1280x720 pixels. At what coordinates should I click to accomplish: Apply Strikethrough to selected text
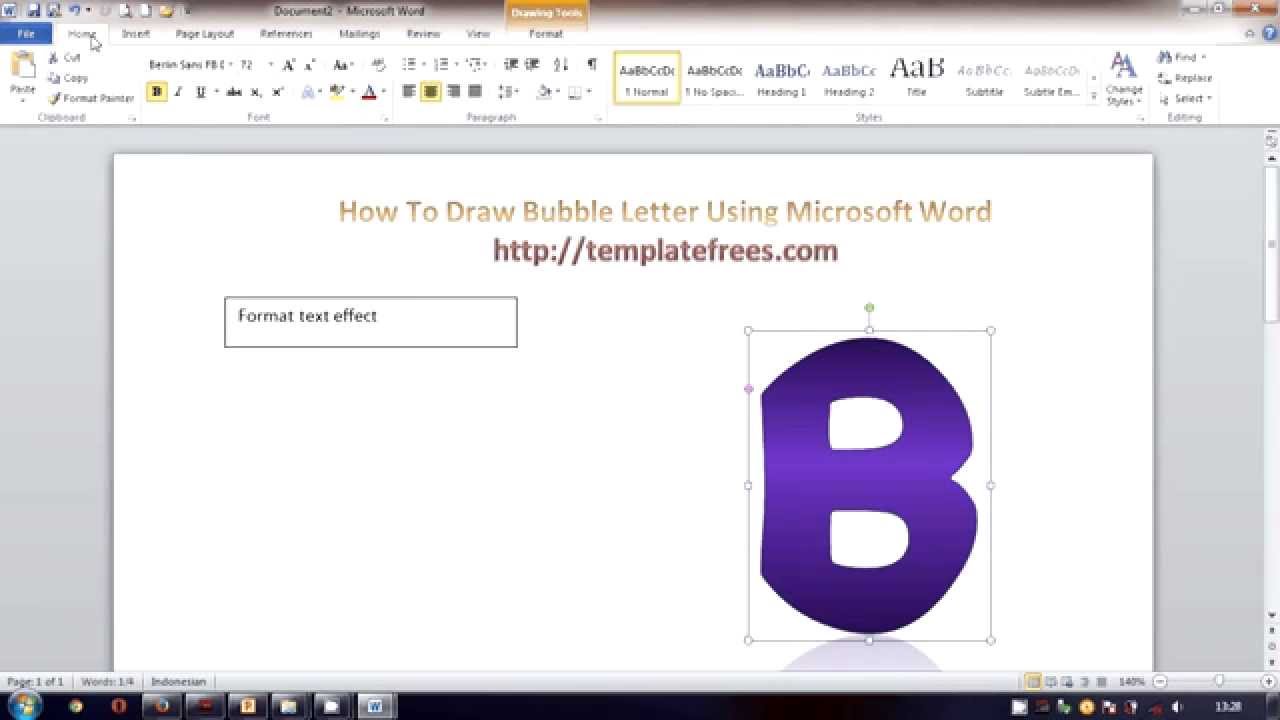tap(233, 91)
